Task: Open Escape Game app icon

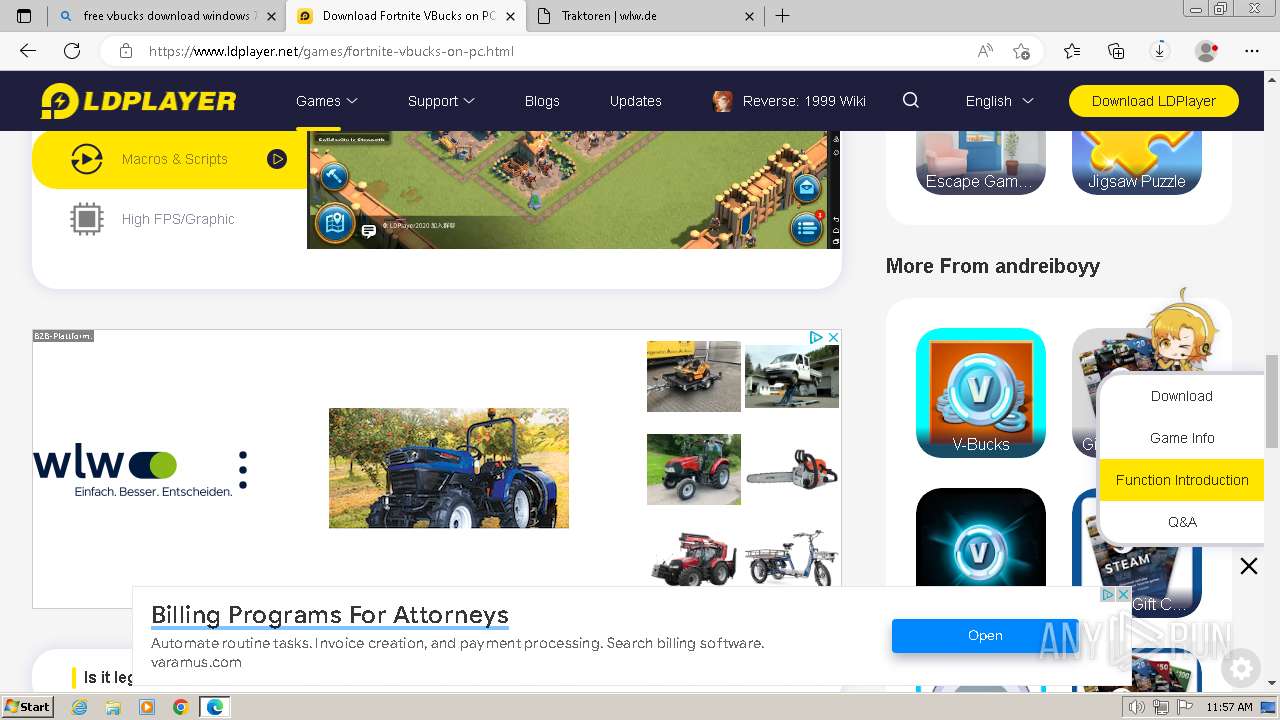Action: click(x=981, y=163)
